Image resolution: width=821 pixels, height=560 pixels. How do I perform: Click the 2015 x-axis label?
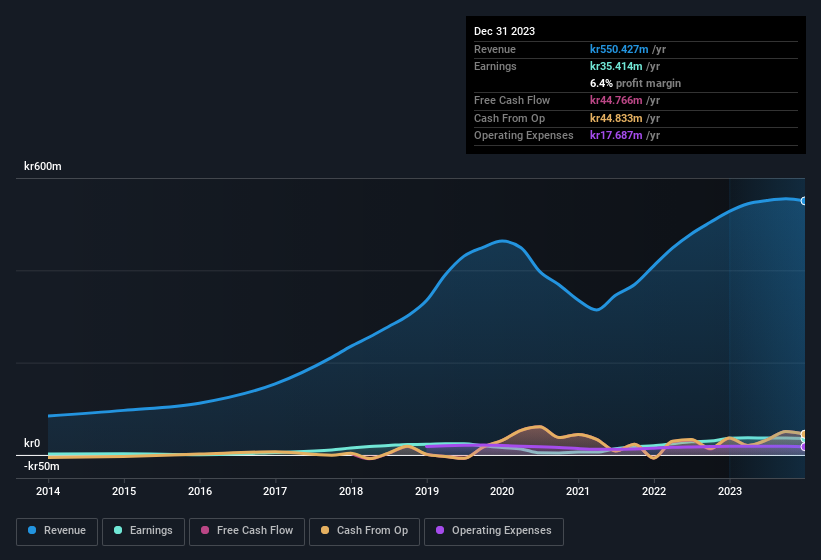point(124,491)
